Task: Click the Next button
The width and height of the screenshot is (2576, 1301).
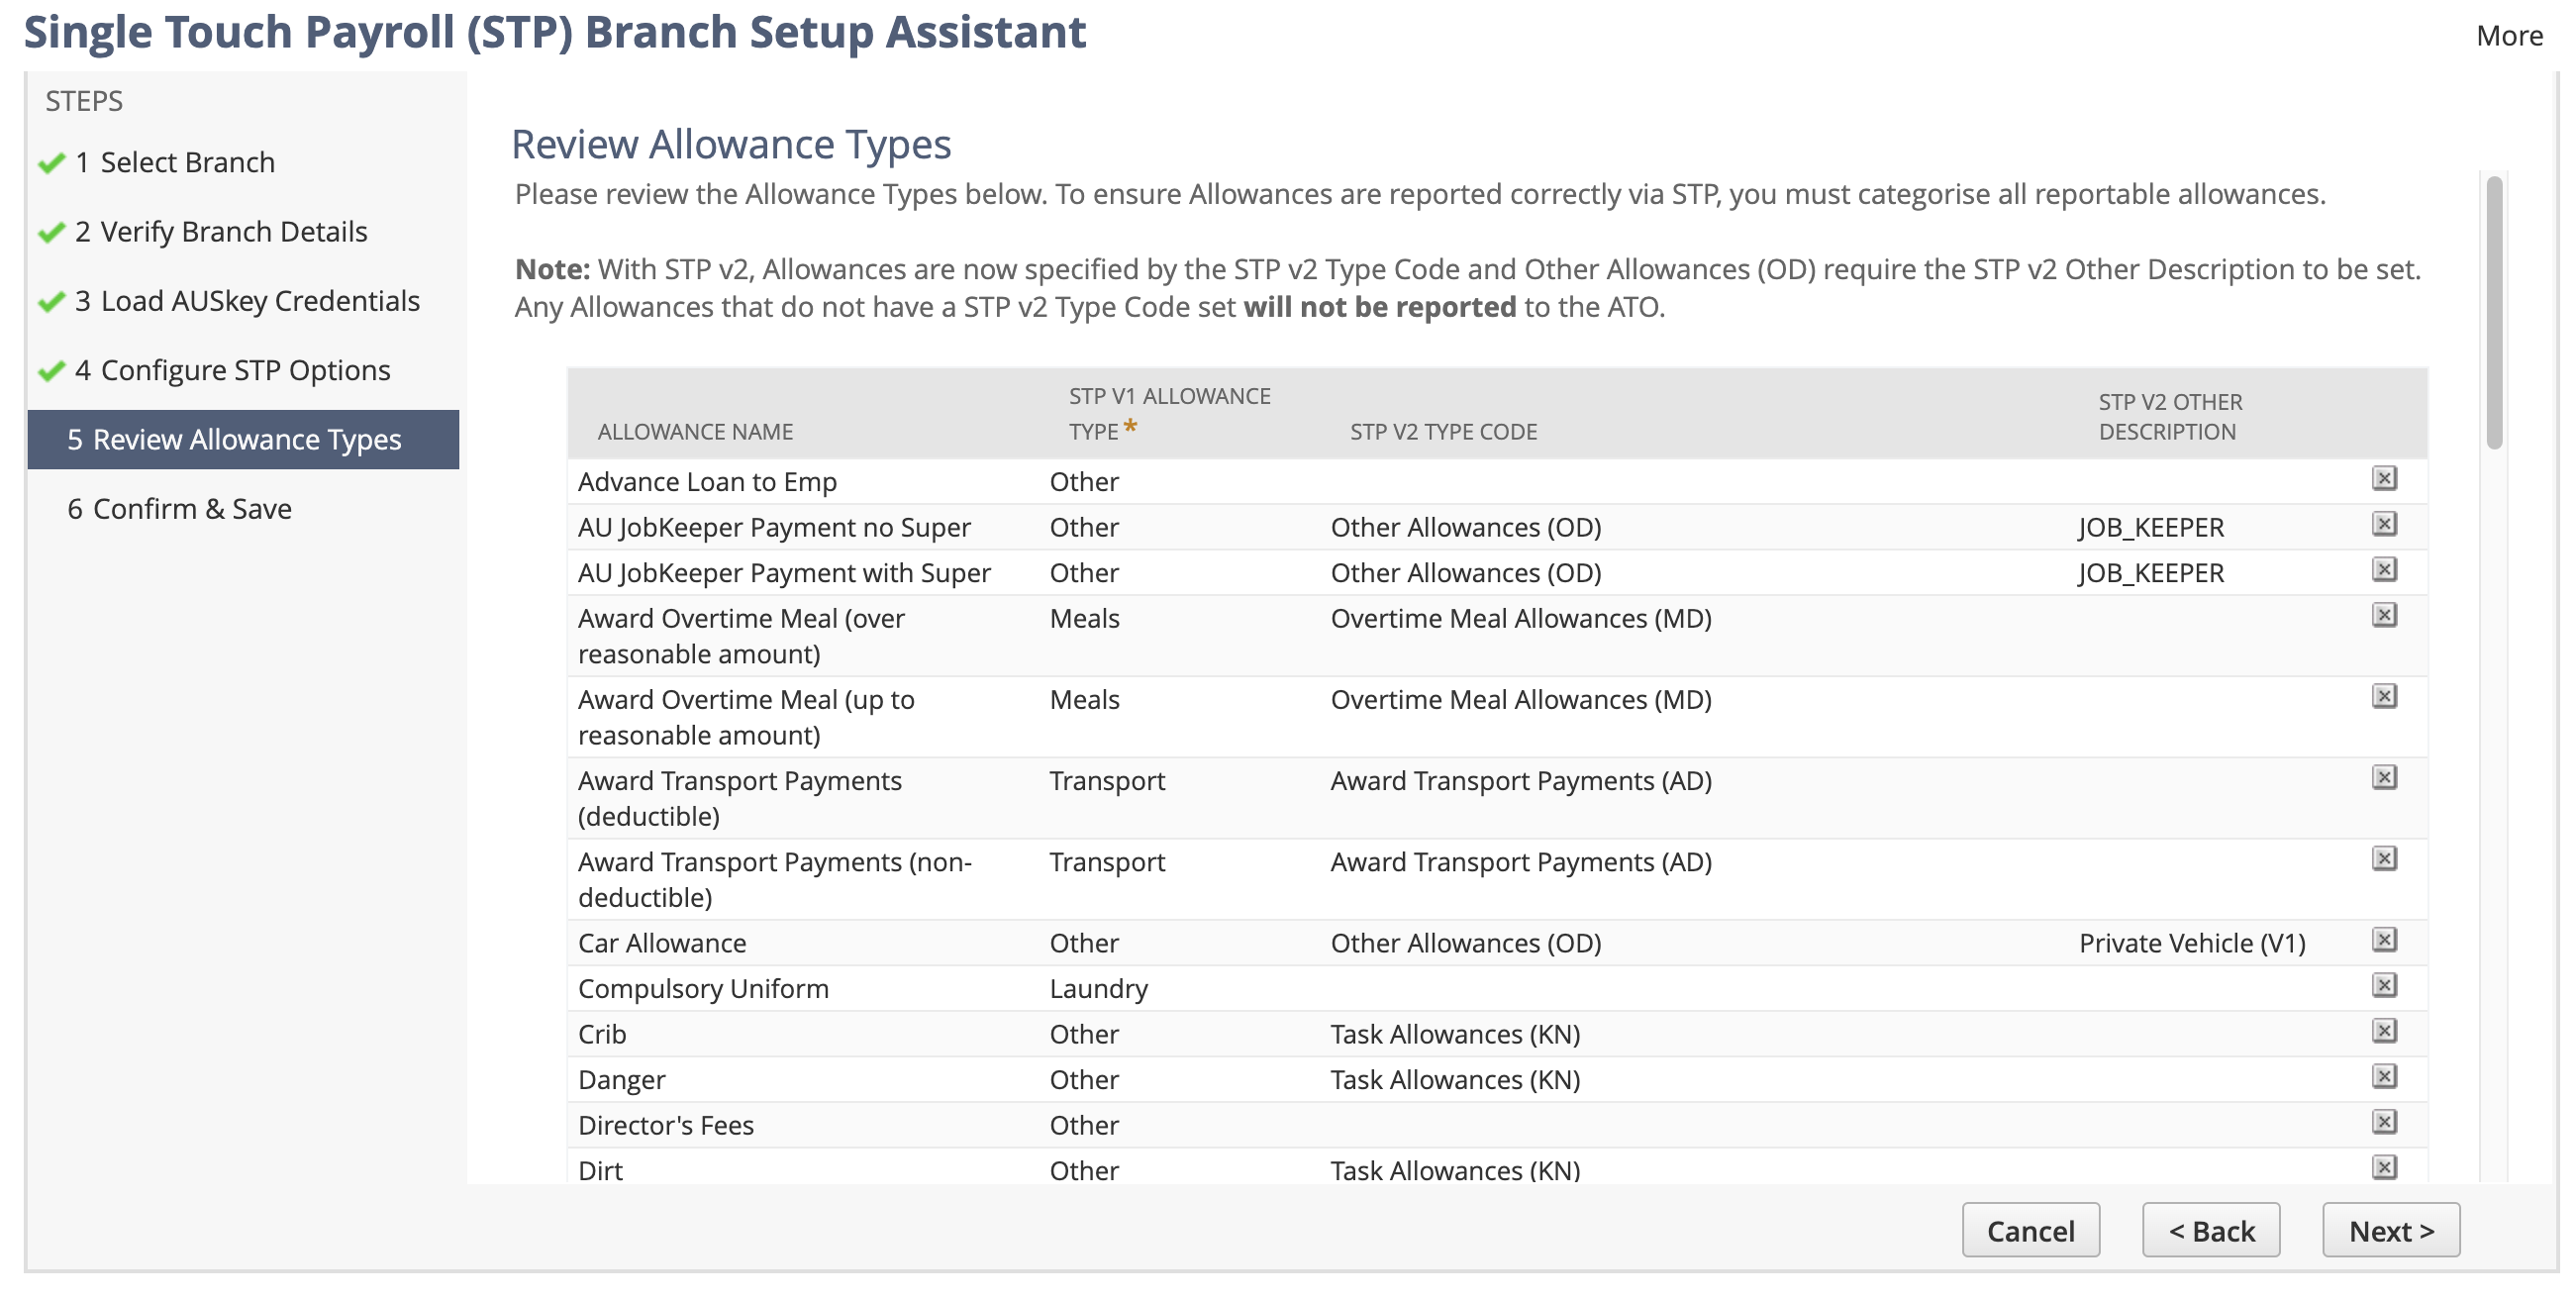Action: pyautogui.click(x=2390, y=1230)
